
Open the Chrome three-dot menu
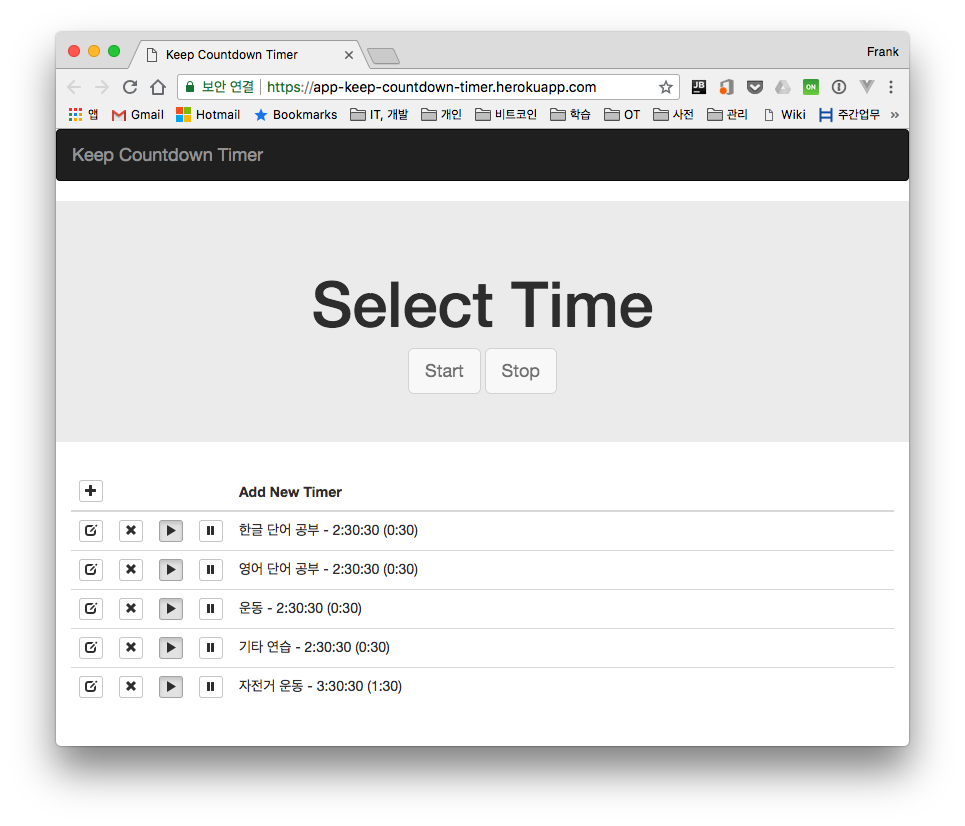pyautogui.click(x=891, y=87)
